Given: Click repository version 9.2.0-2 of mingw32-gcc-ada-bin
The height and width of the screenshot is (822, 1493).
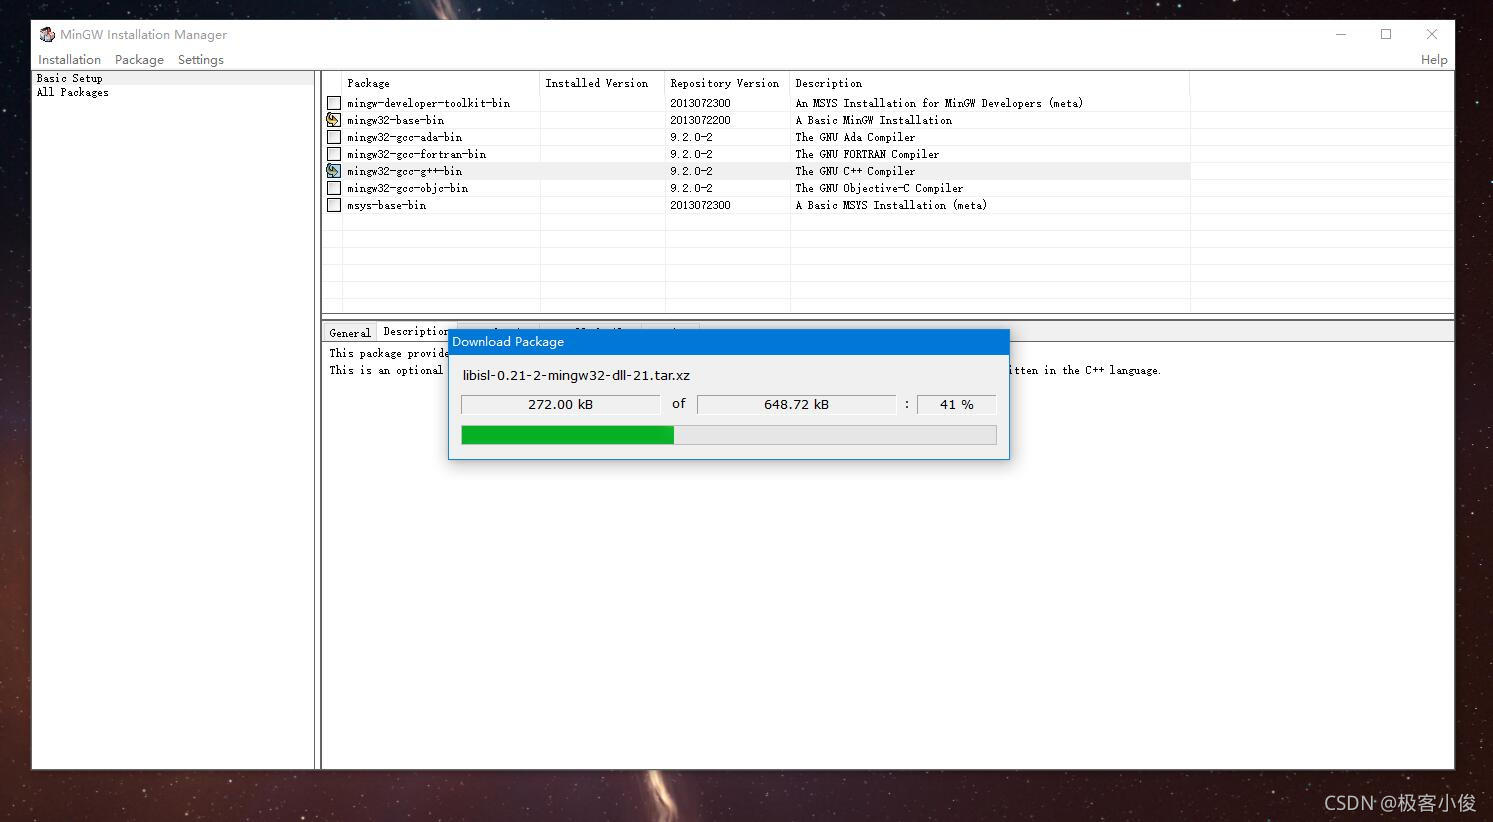Looking at the screenshot, I should pos(691,137).
